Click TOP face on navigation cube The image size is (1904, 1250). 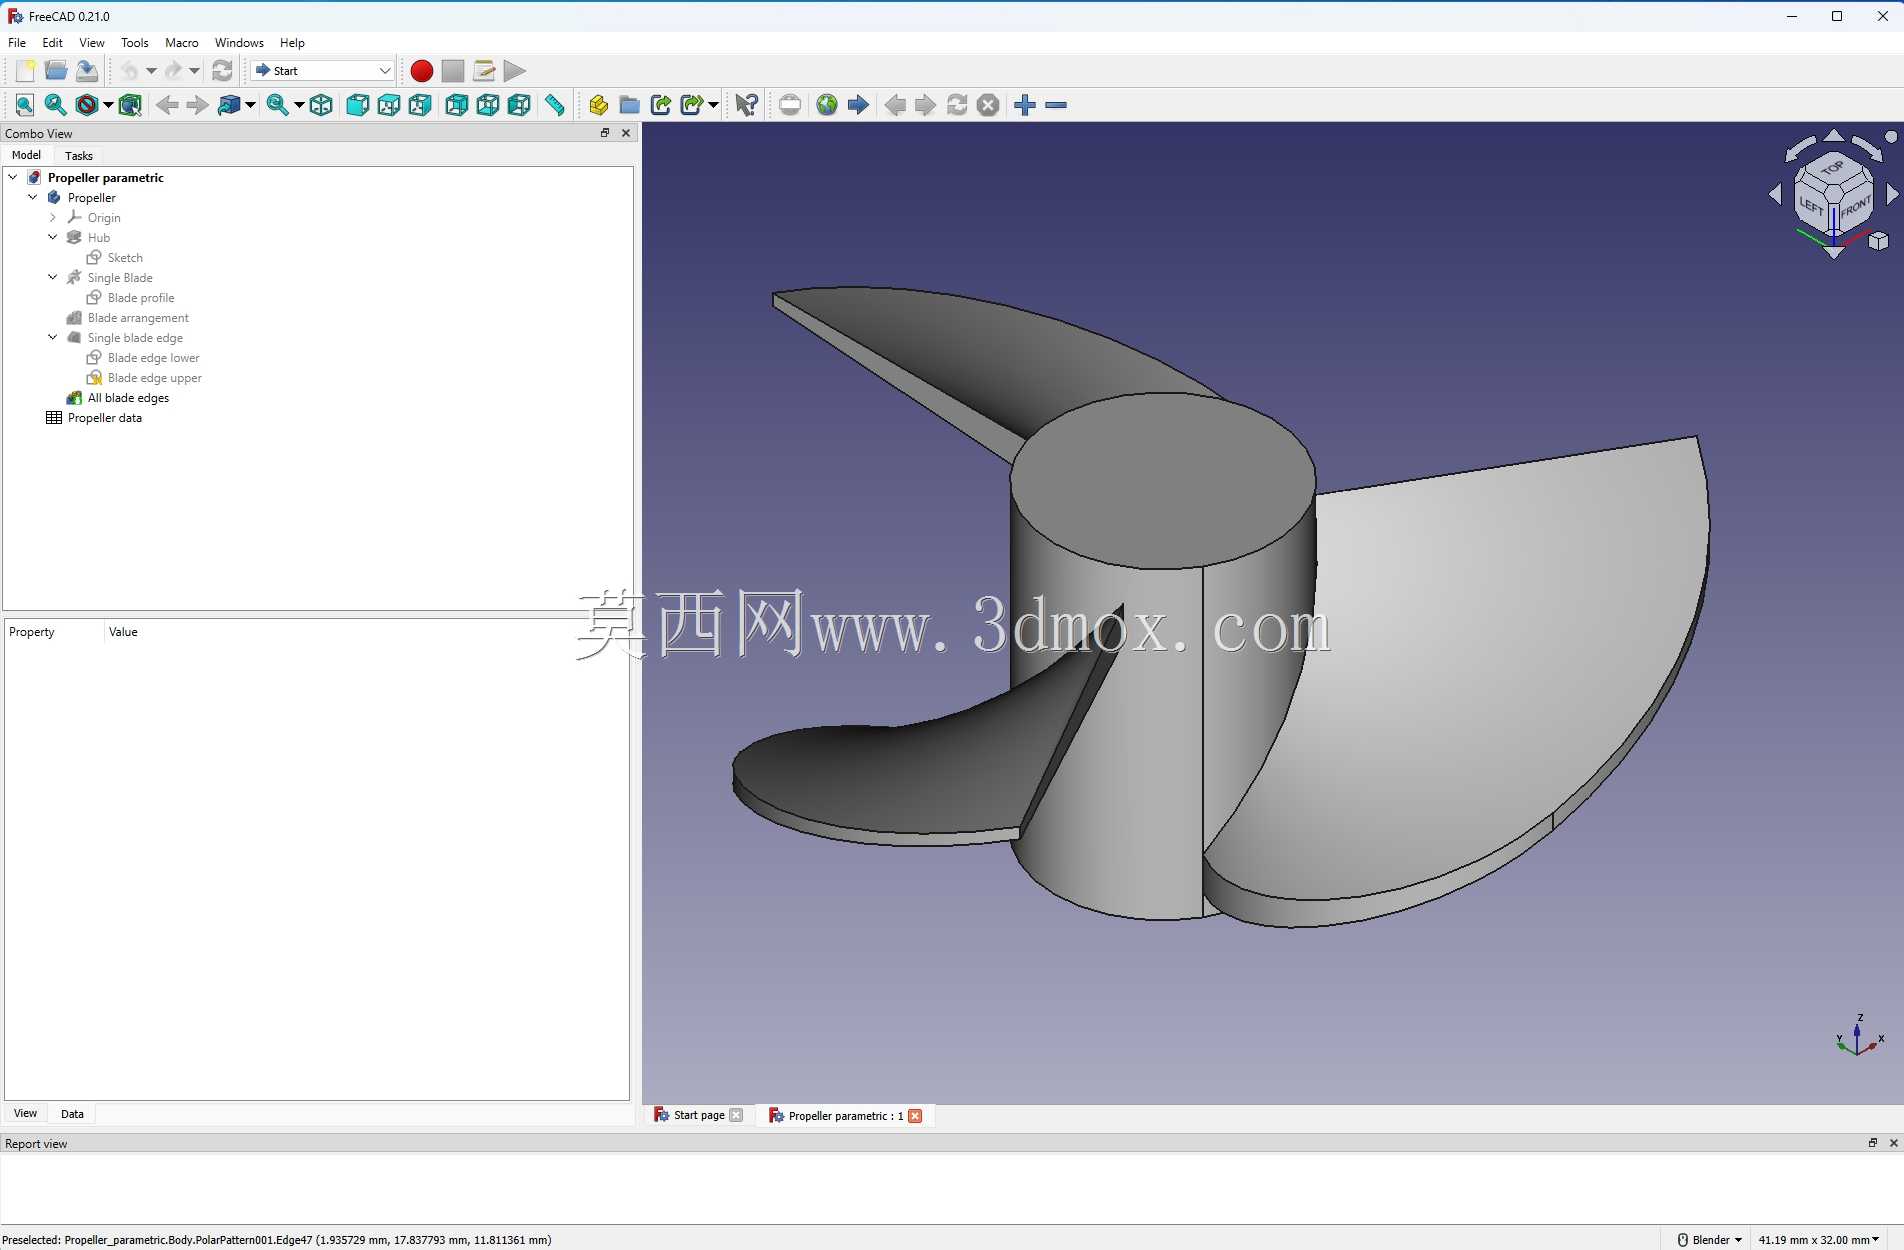tap(1832, 169)
